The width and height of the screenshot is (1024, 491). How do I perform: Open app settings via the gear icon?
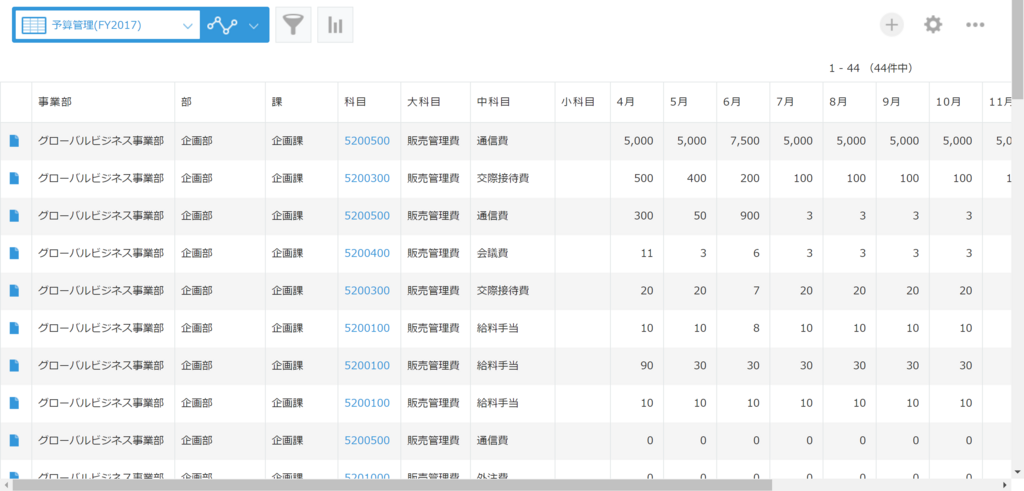click(x=933, y=25)
